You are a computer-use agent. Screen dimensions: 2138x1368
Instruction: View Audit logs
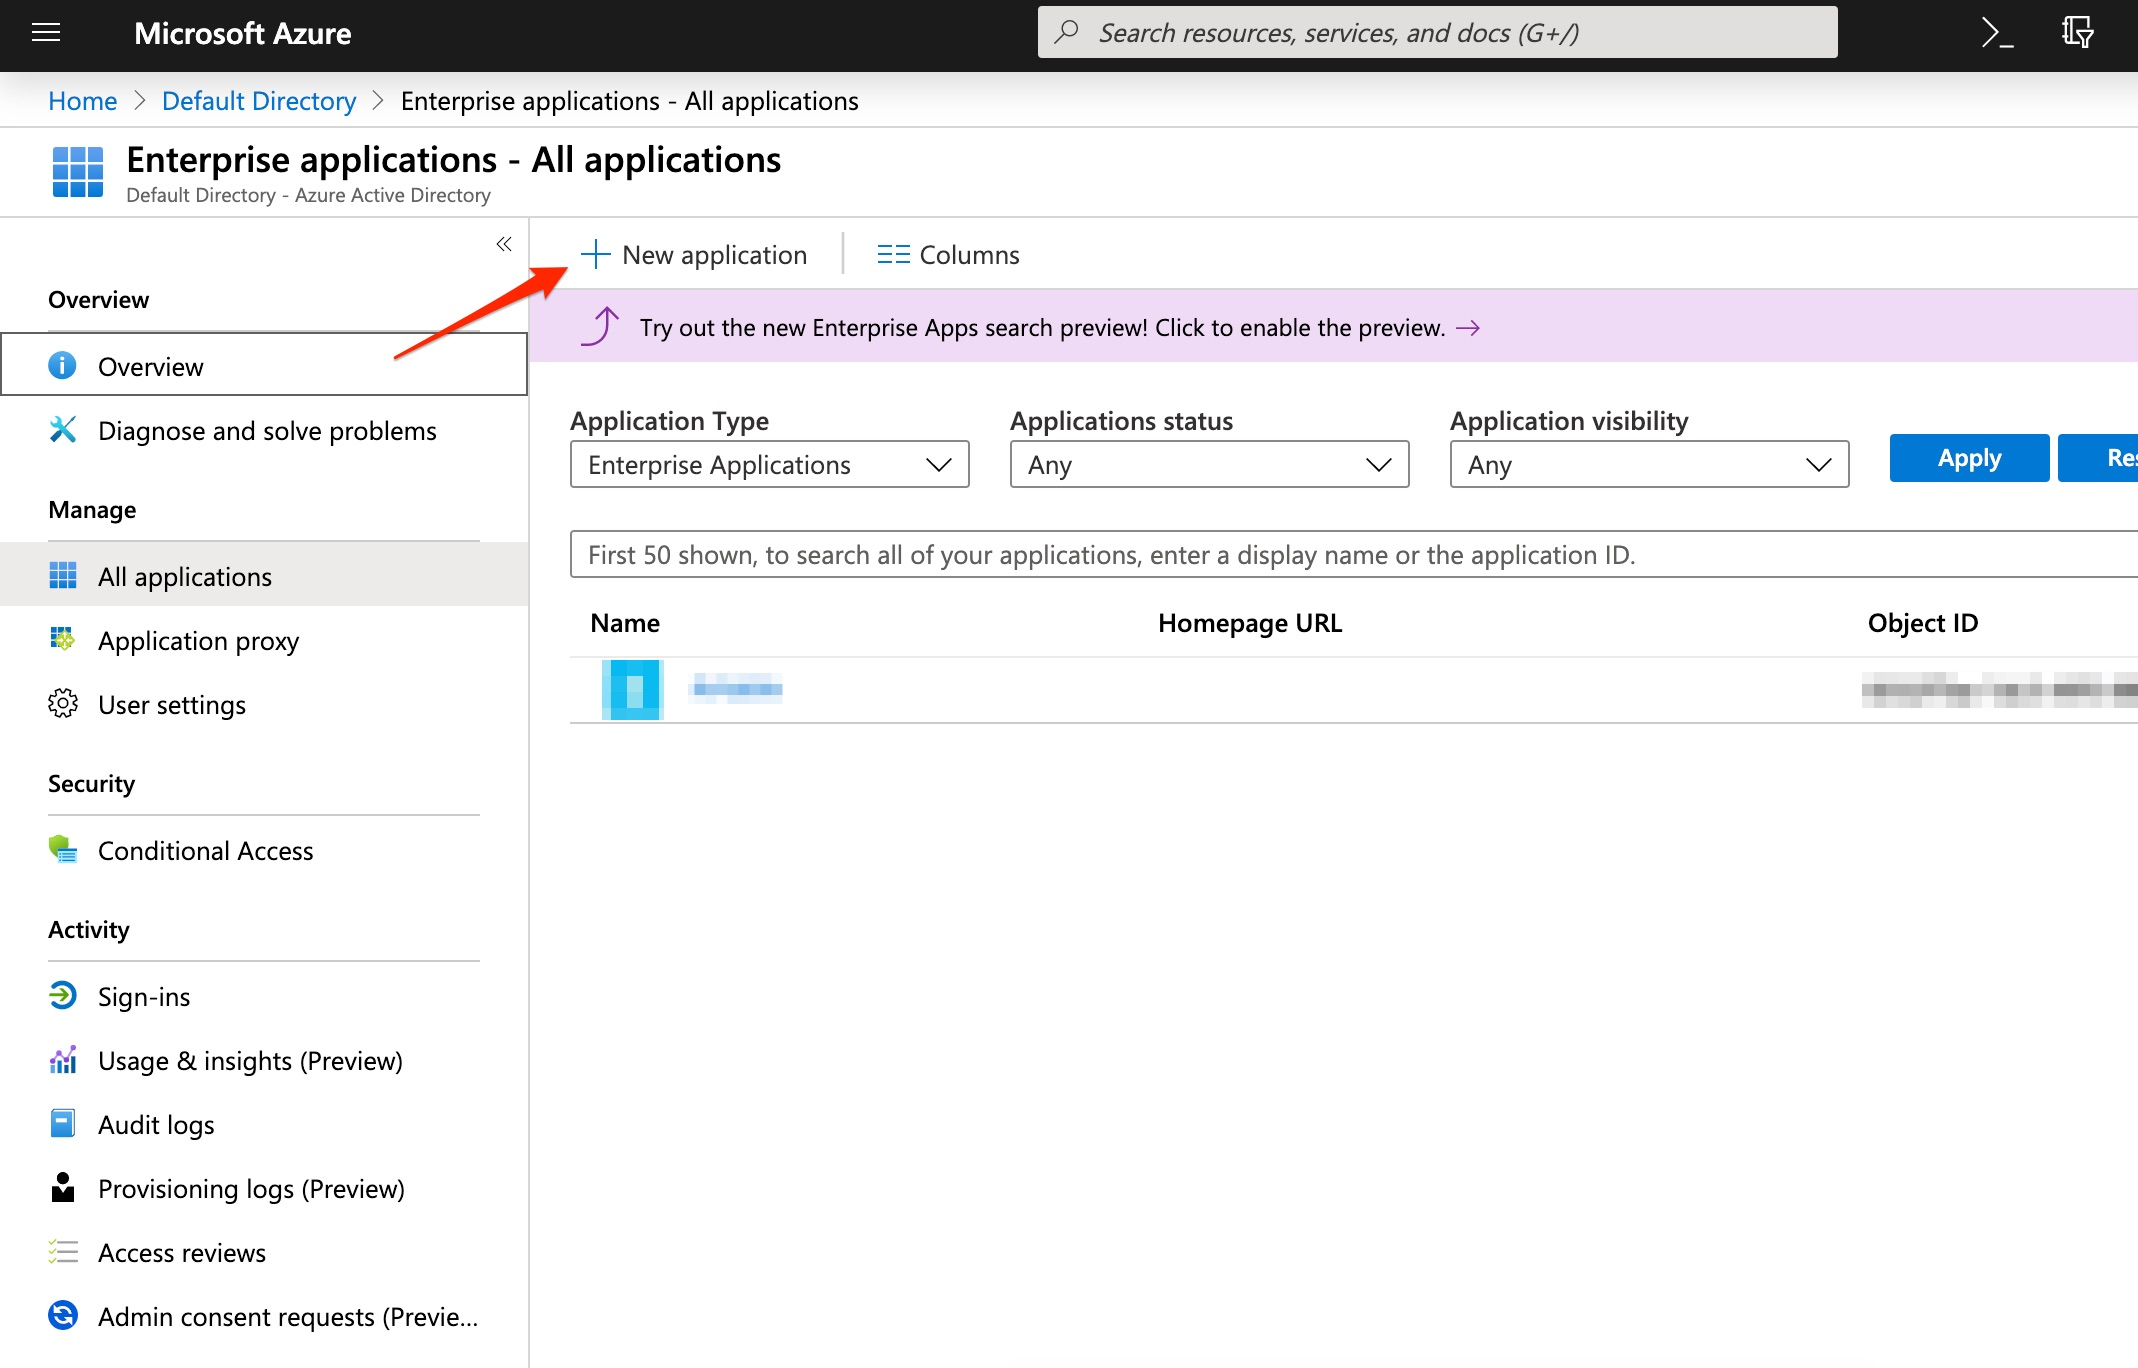tap(264, 1124)
